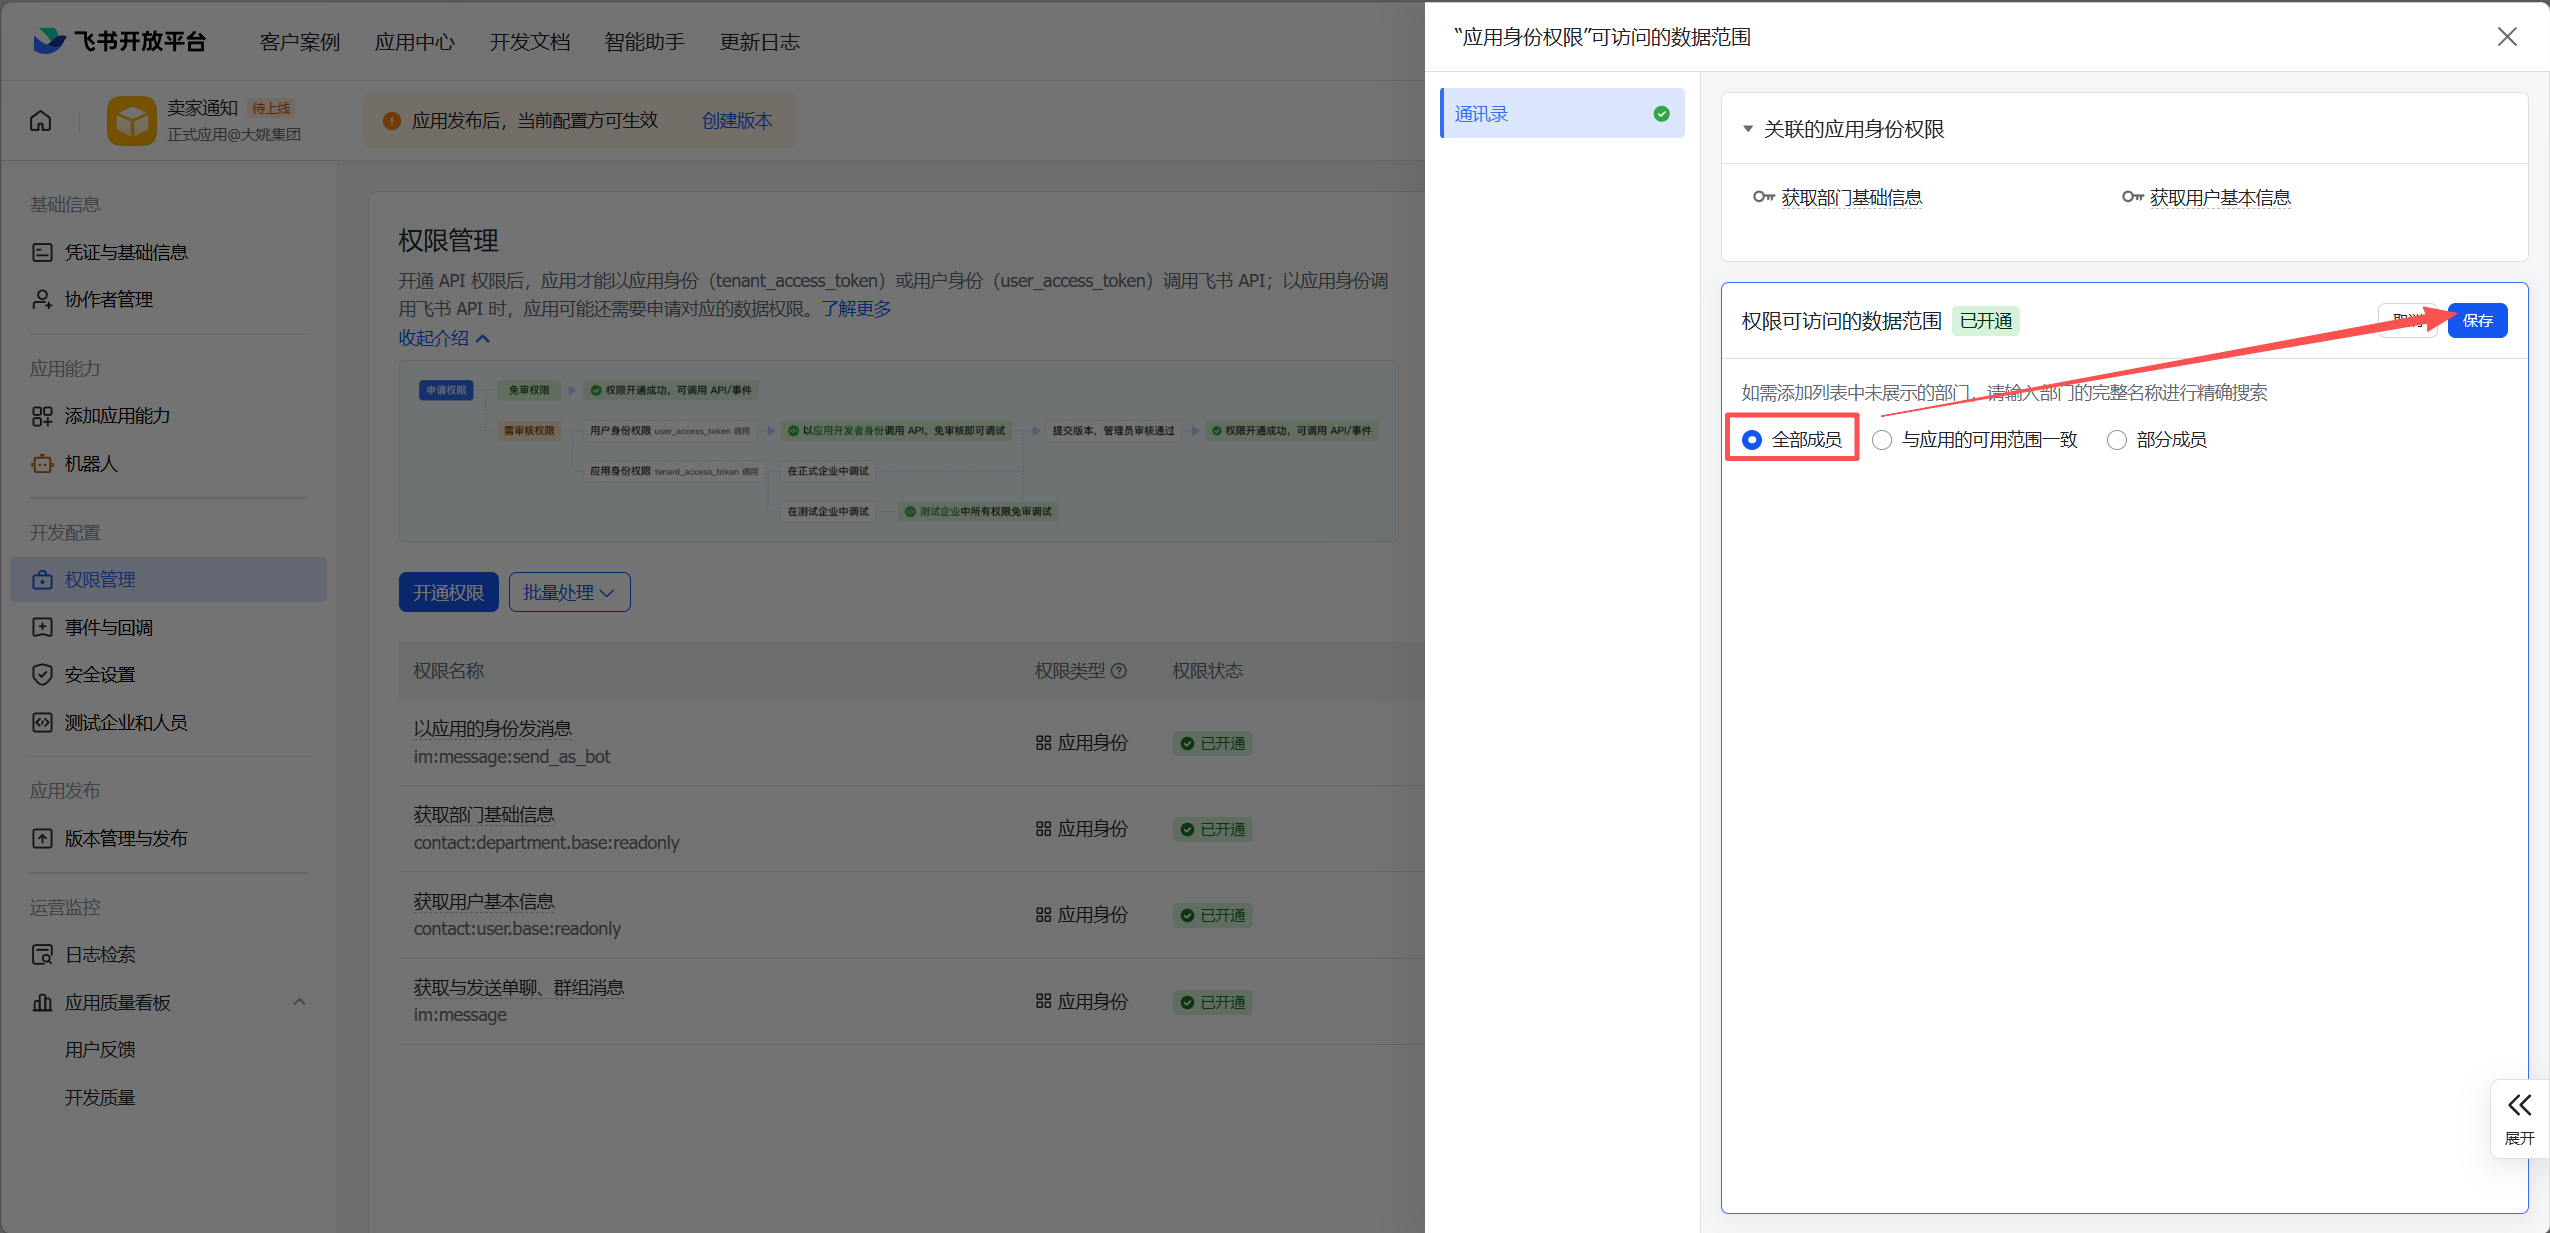Click the 安全设置 shield icon
2550x1233 pixels.
click(x=42, y=675)
